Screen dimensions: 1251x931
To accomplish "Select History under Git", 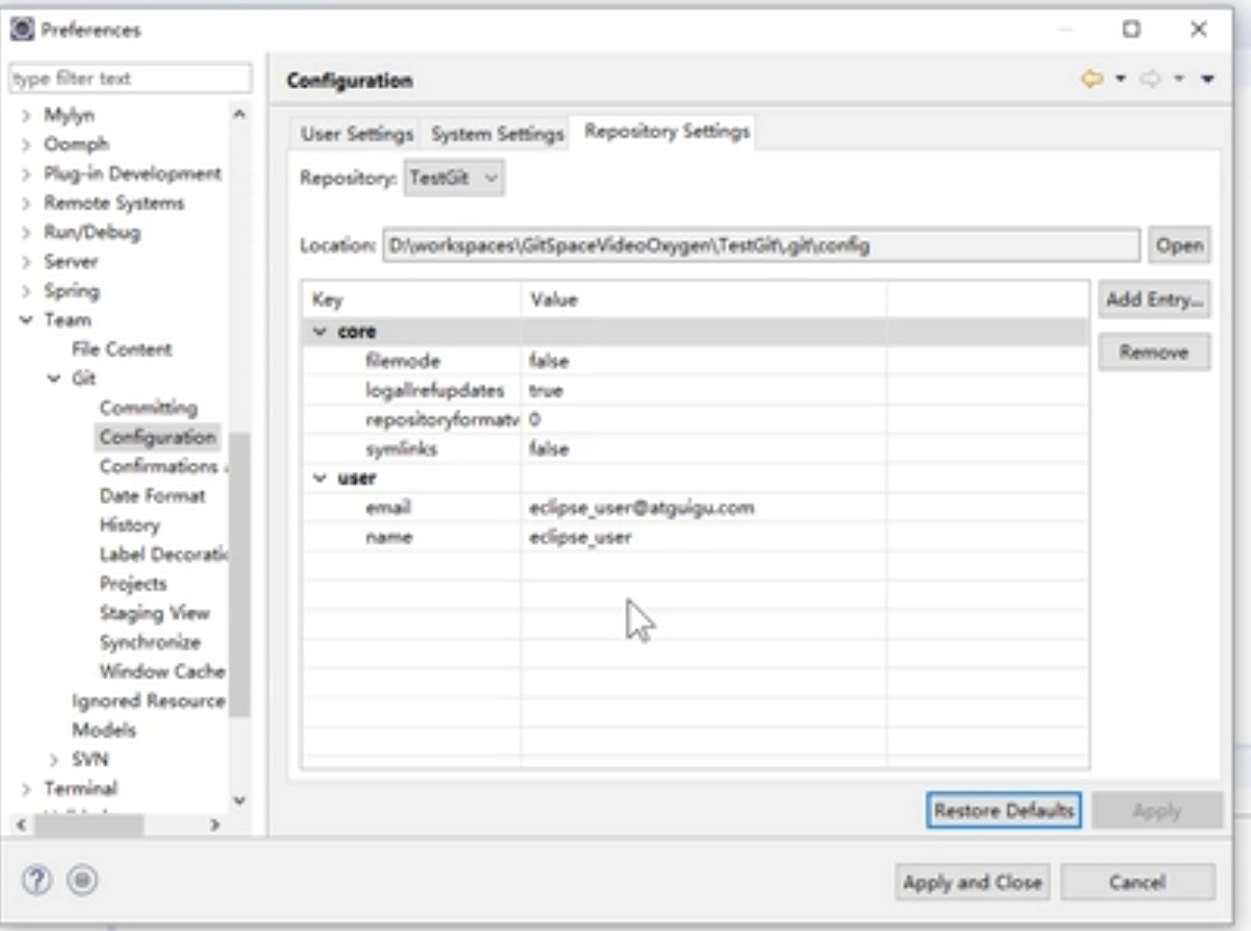I will [x=129, y=525].
